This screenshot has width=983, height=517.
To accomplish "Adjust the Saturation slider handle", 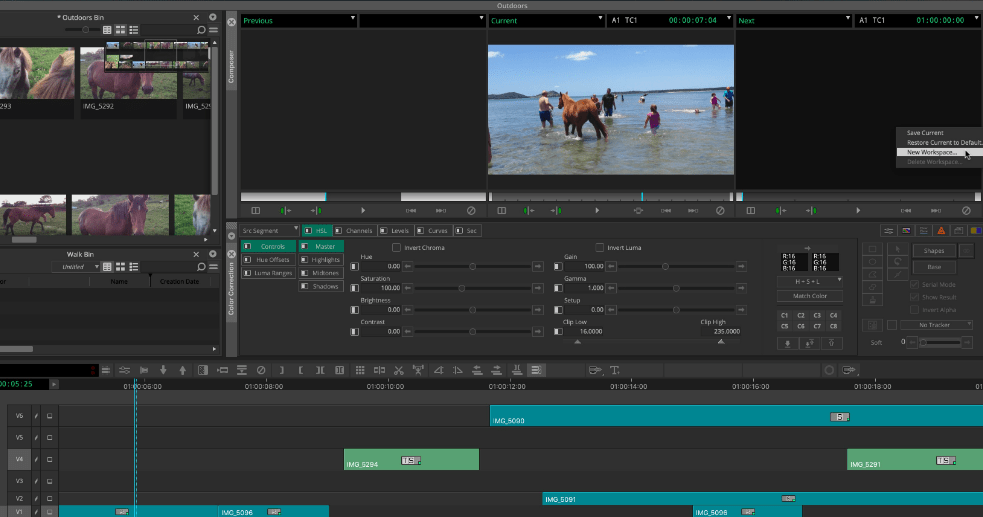I will point(461,288).
